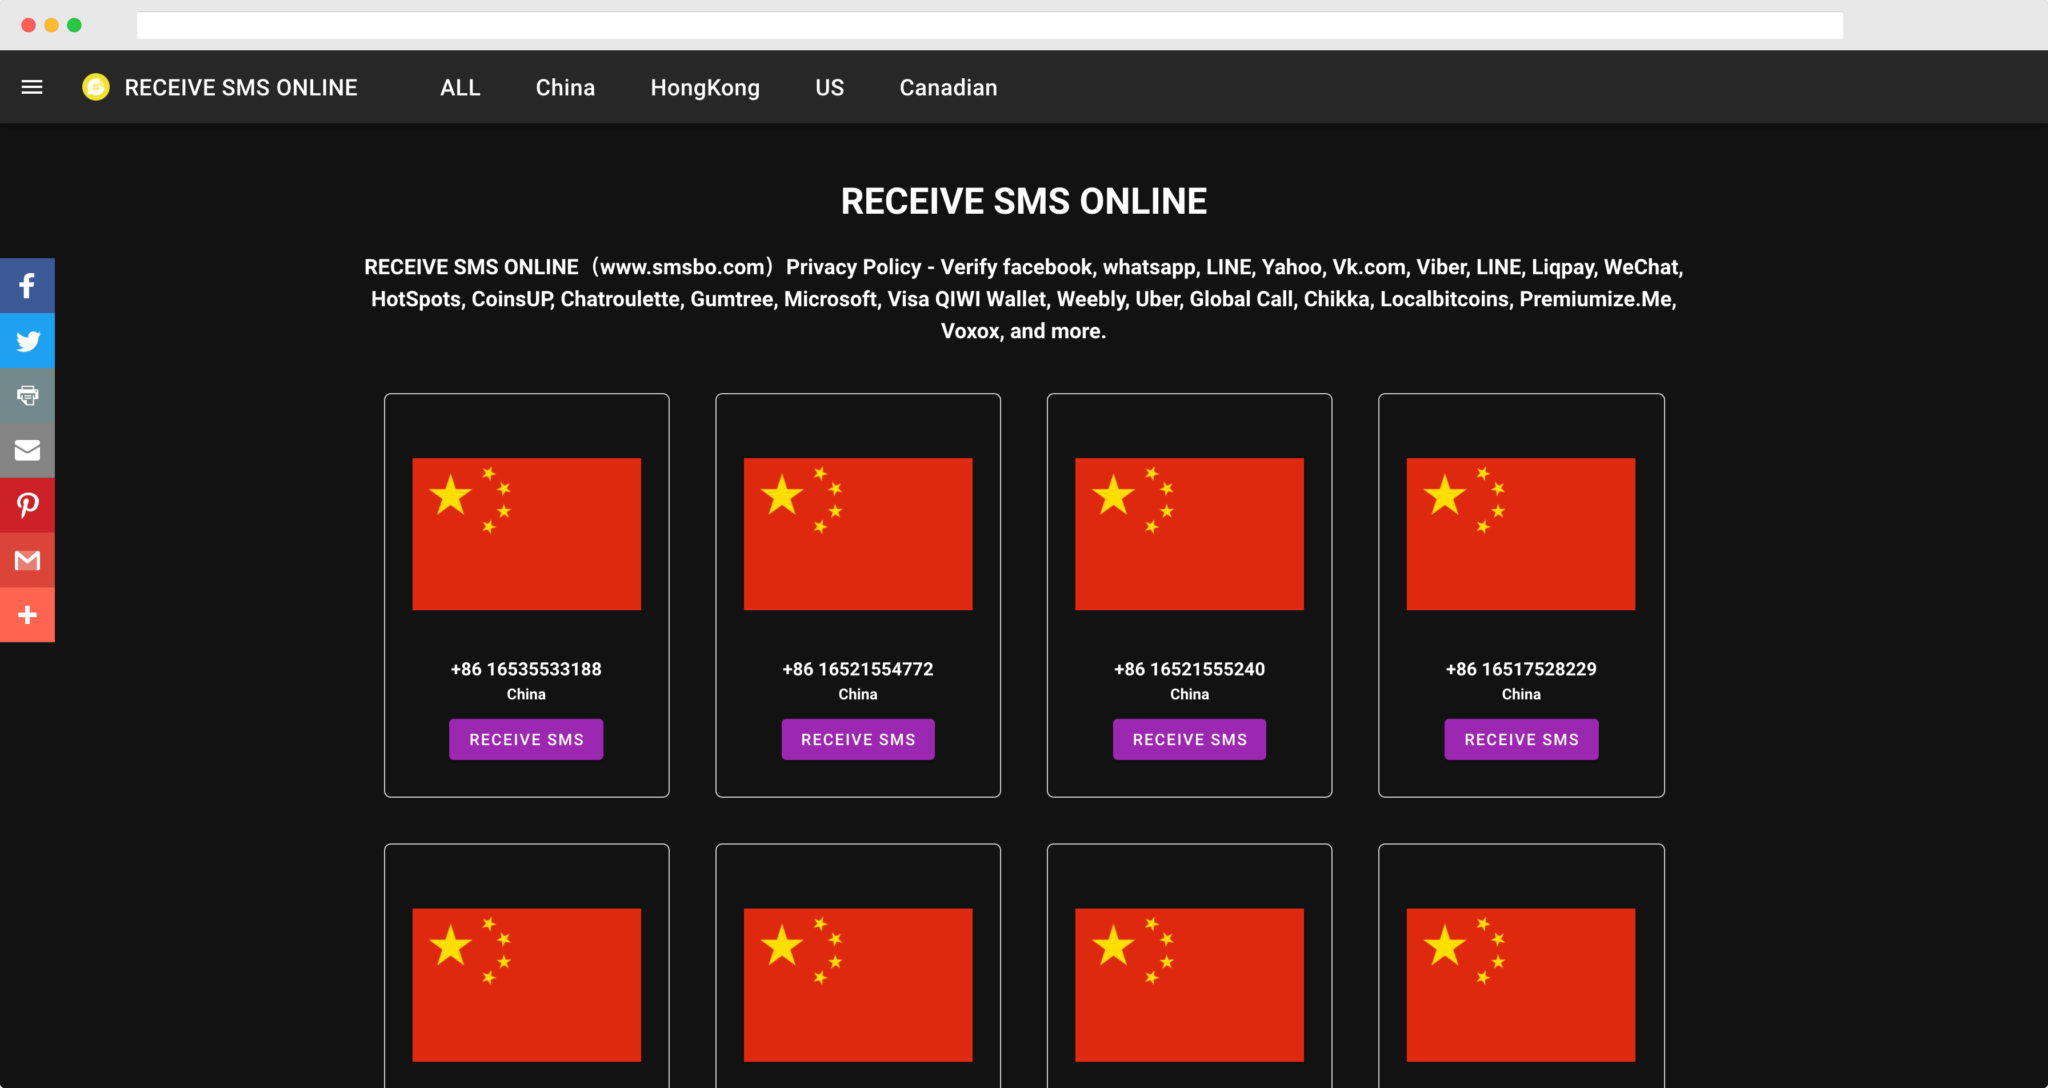Screen dimensions: 2048x1088
Task: Share through the Gmail icon
Action: pos(27,560)
